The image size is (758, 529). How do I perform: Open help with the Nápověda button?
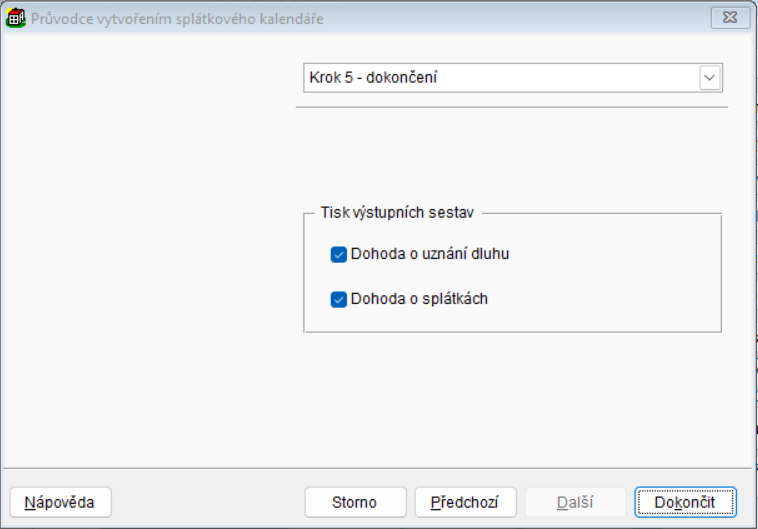click(x=59, y=502)
